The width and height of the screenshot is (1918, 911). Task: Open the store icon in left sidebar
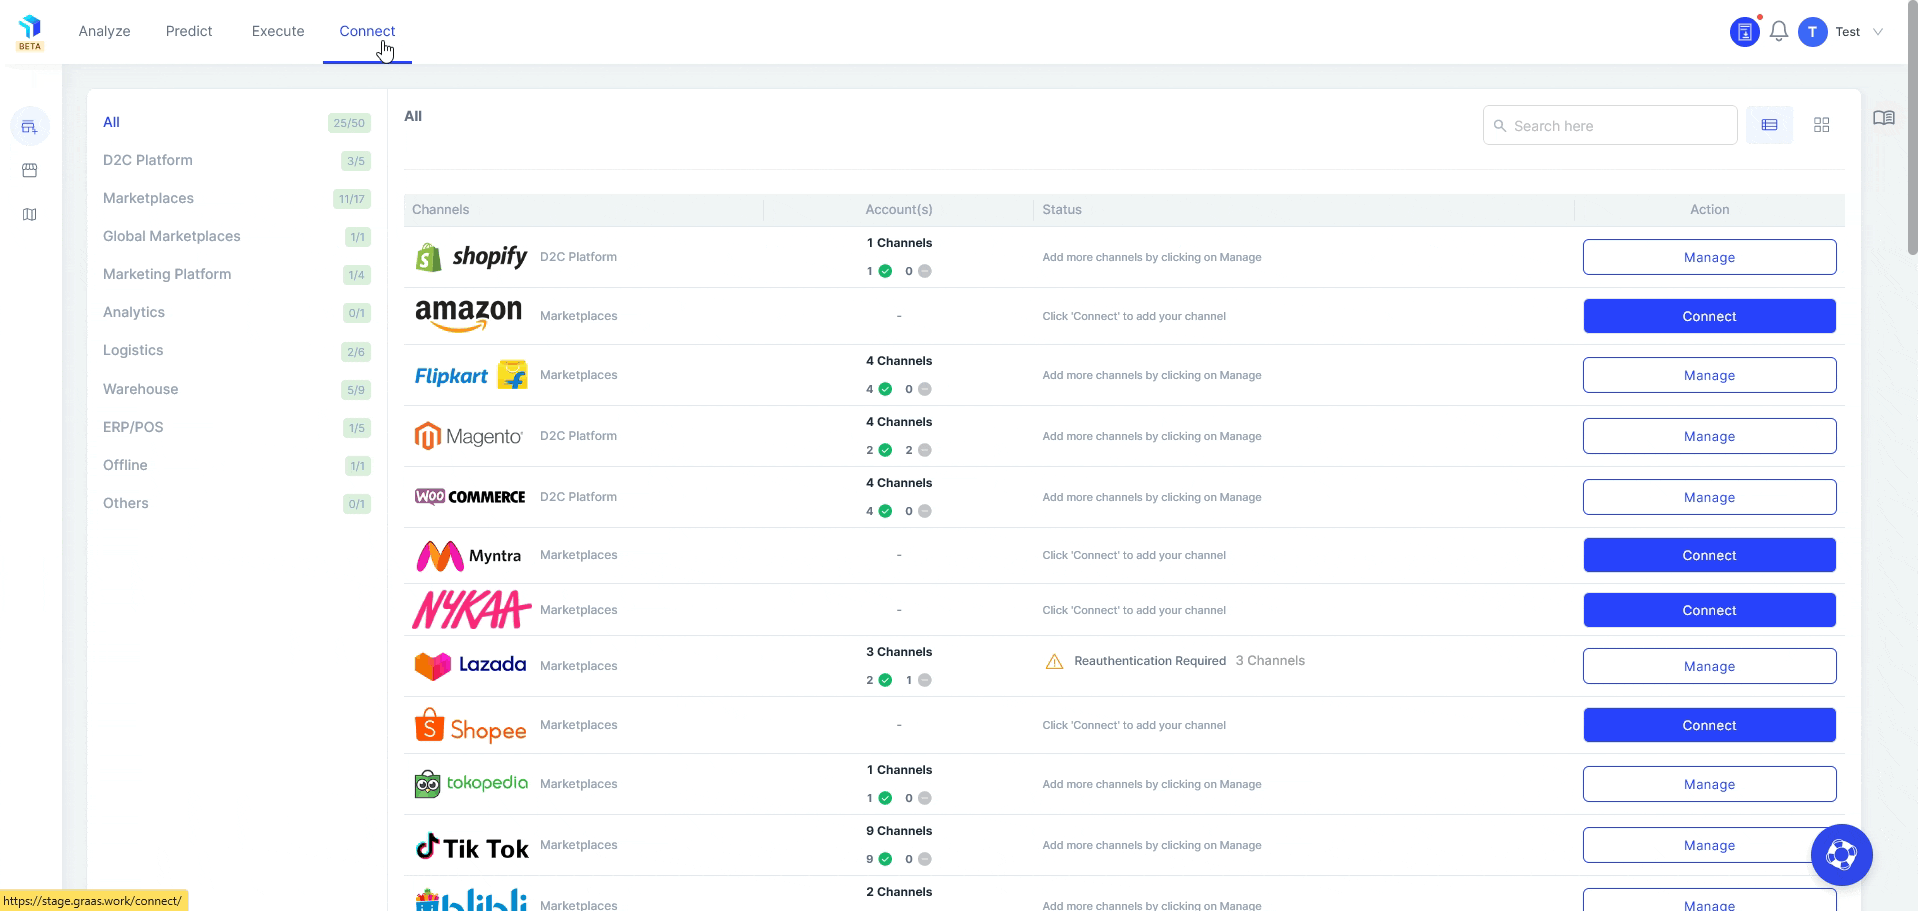(x=30, y=171)
